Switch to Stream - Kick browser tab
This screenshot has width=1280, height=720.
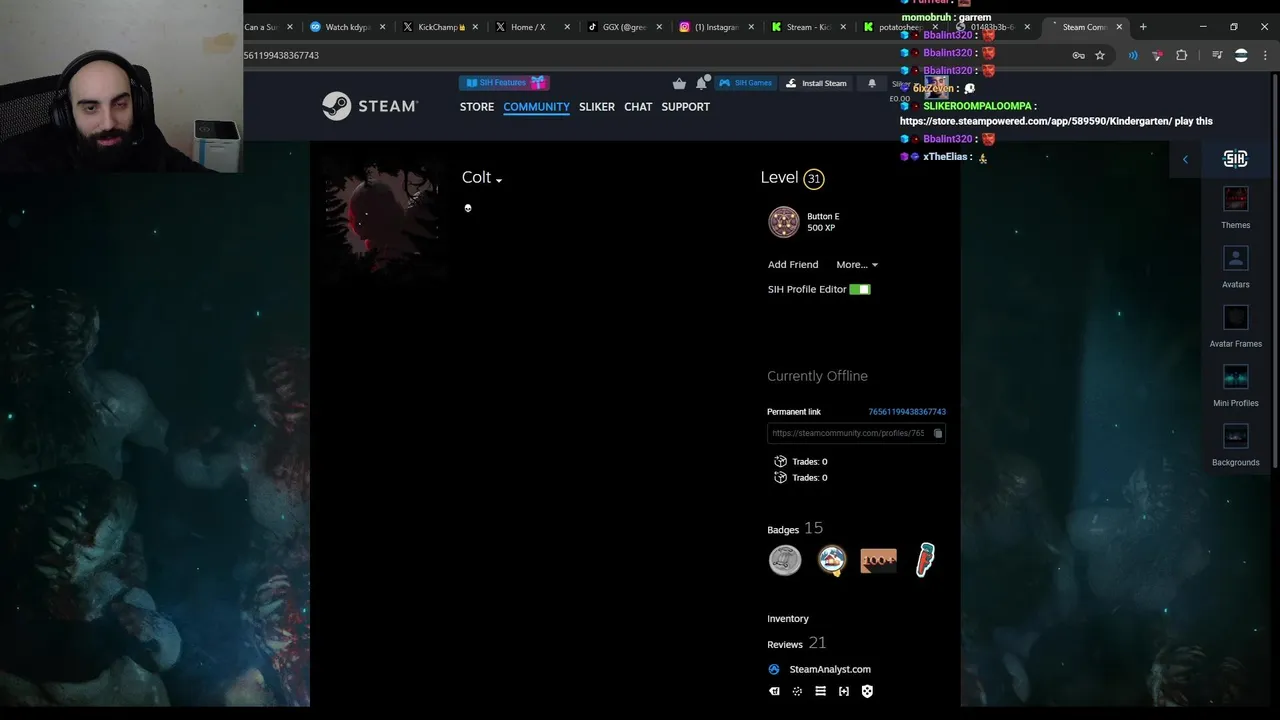pos(808,27)
